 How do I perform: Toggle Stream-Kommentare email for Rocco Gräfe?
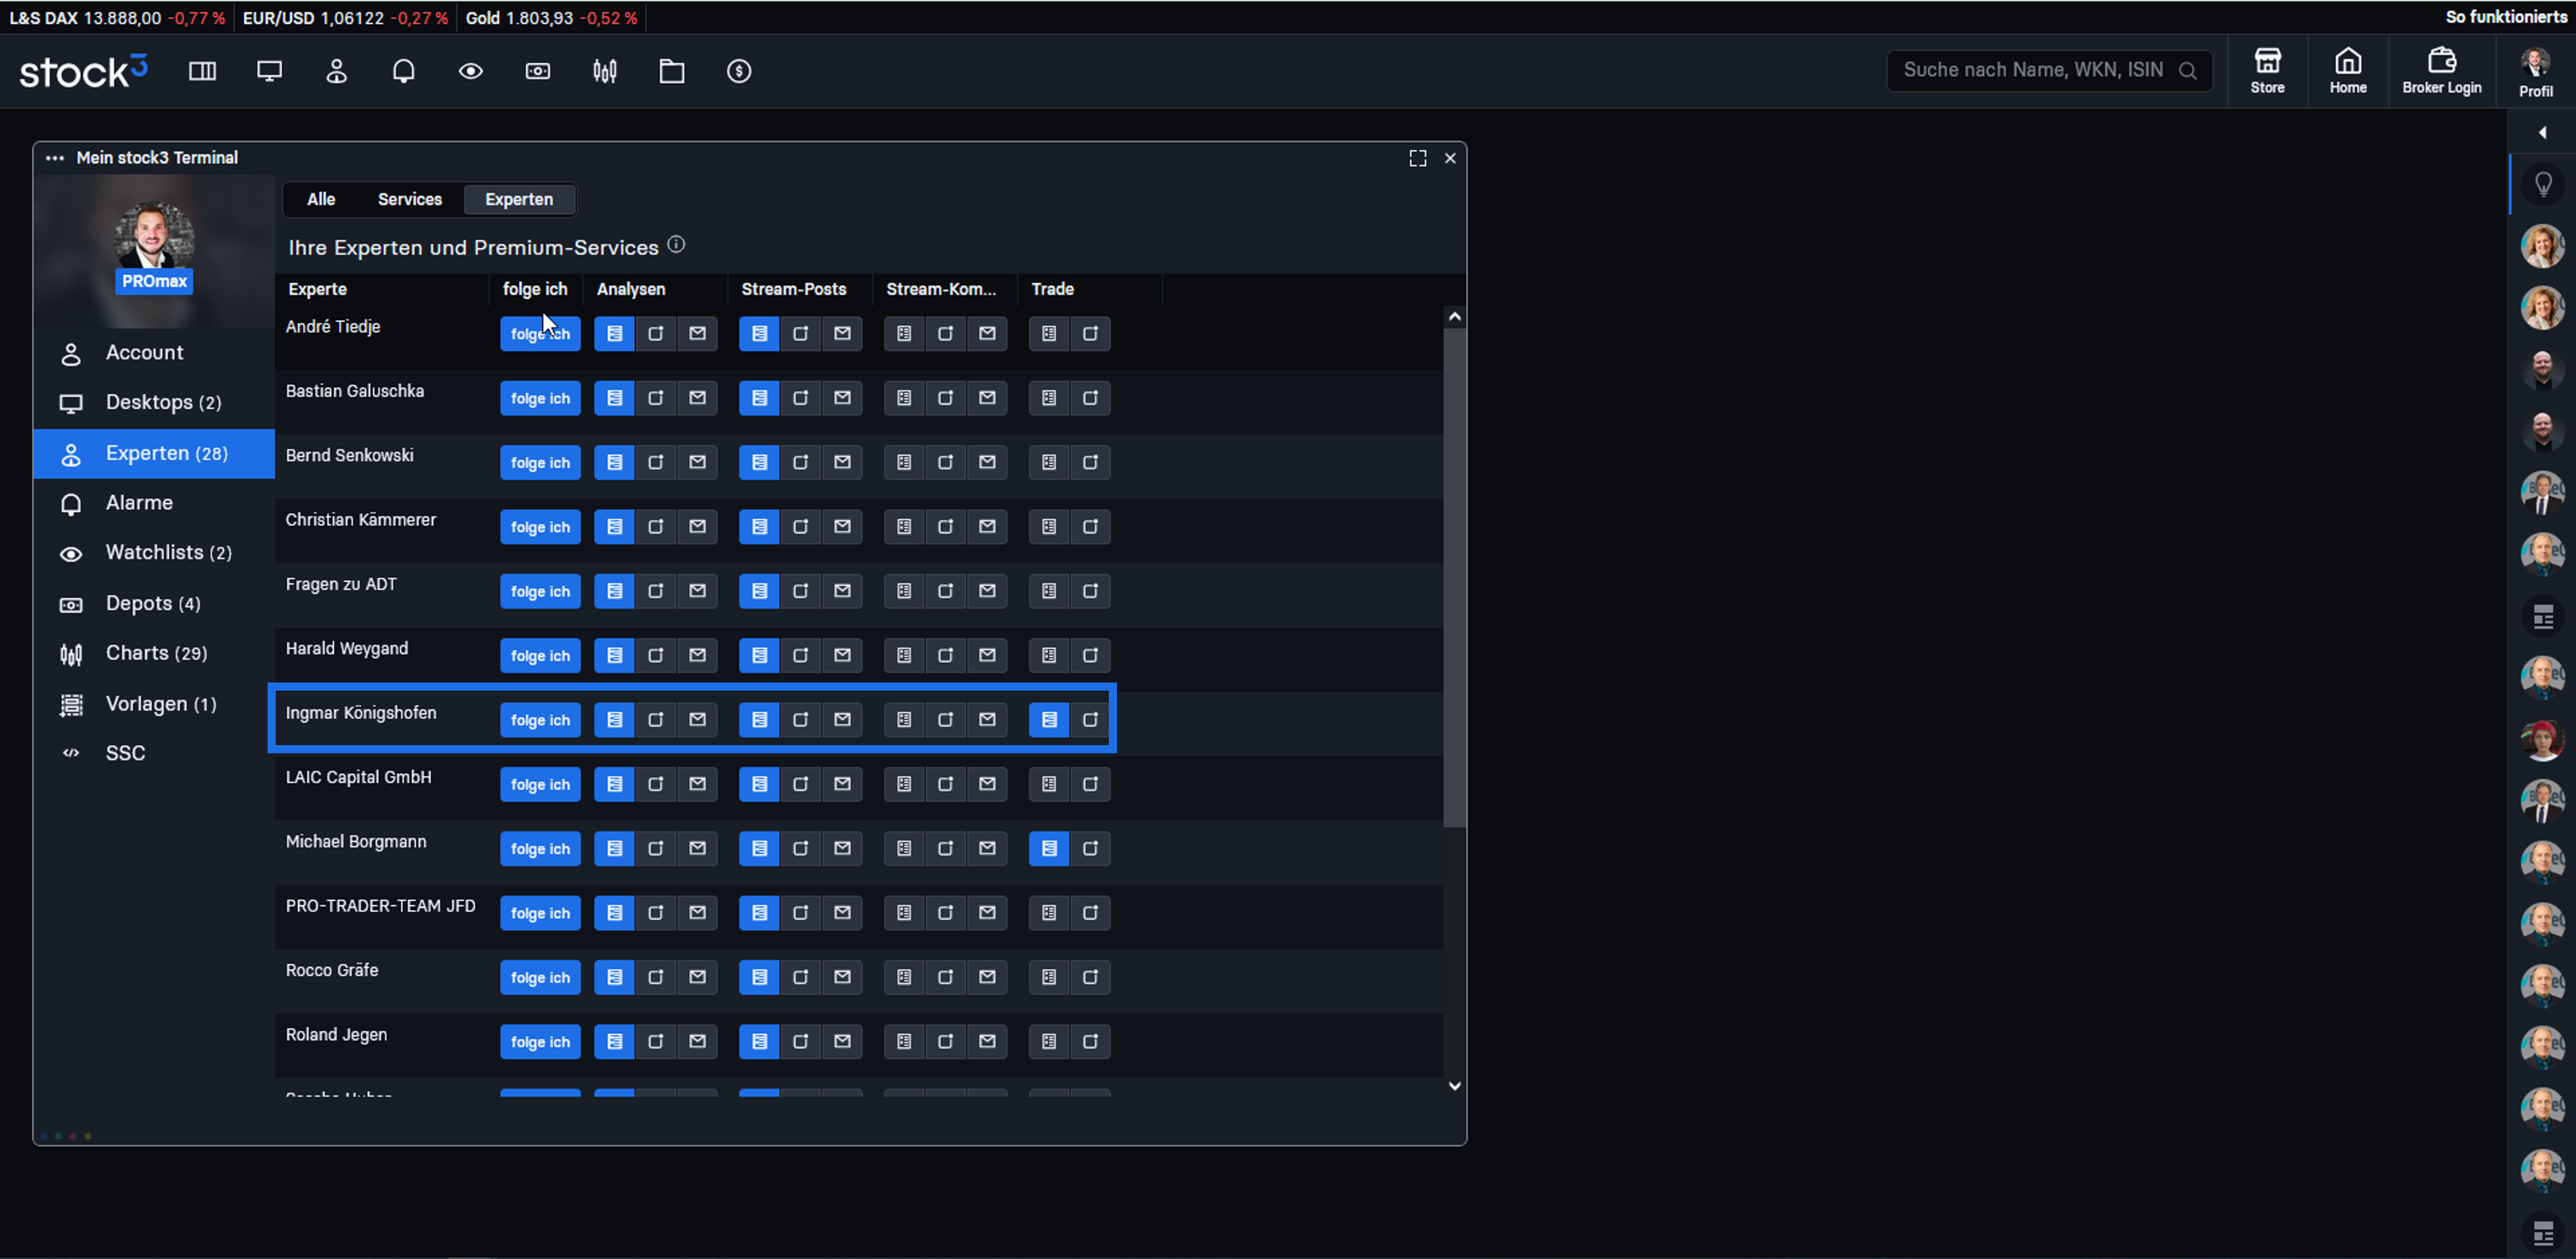tap(987, 977)
